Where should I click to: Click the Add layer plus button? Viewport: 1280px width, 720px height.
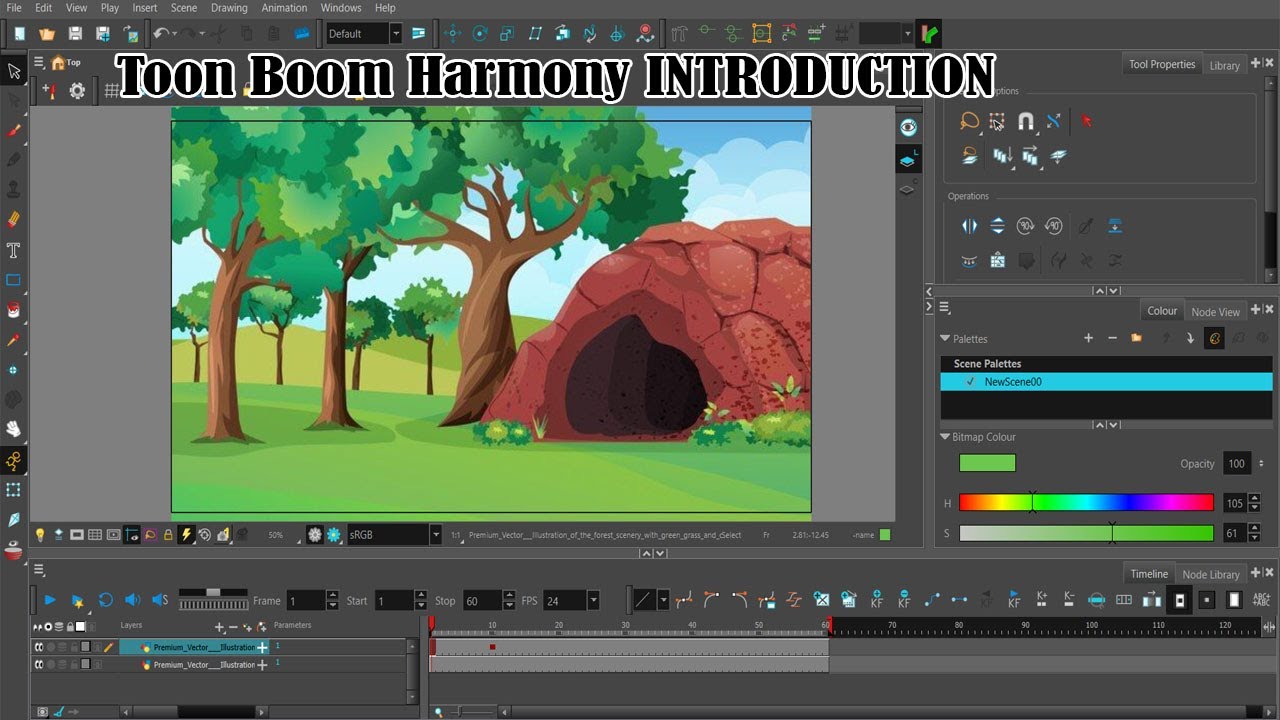click(x=220, y=627)
